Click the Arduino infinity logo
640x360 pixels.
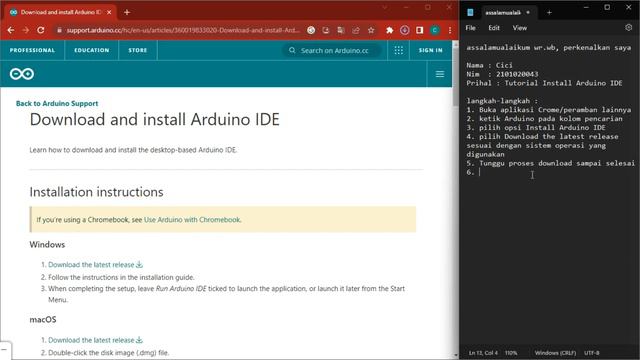tap(22, 74)
